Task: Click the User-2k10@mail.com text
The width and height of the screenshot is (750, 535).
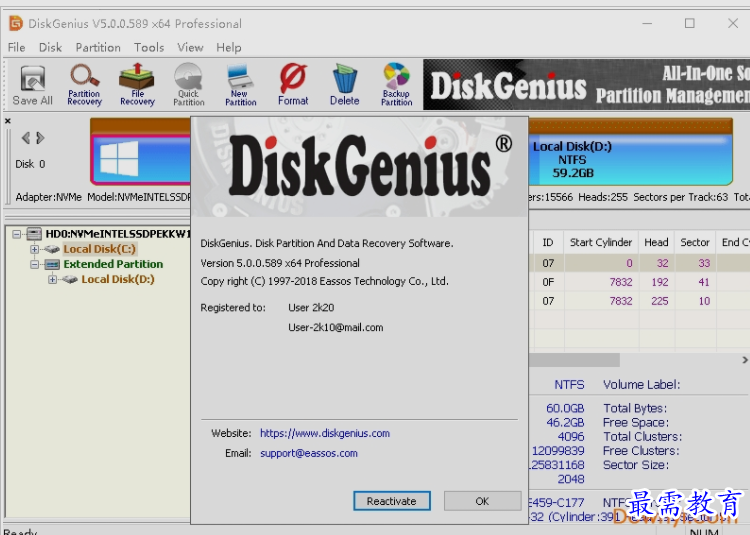Action: [335, 328]
